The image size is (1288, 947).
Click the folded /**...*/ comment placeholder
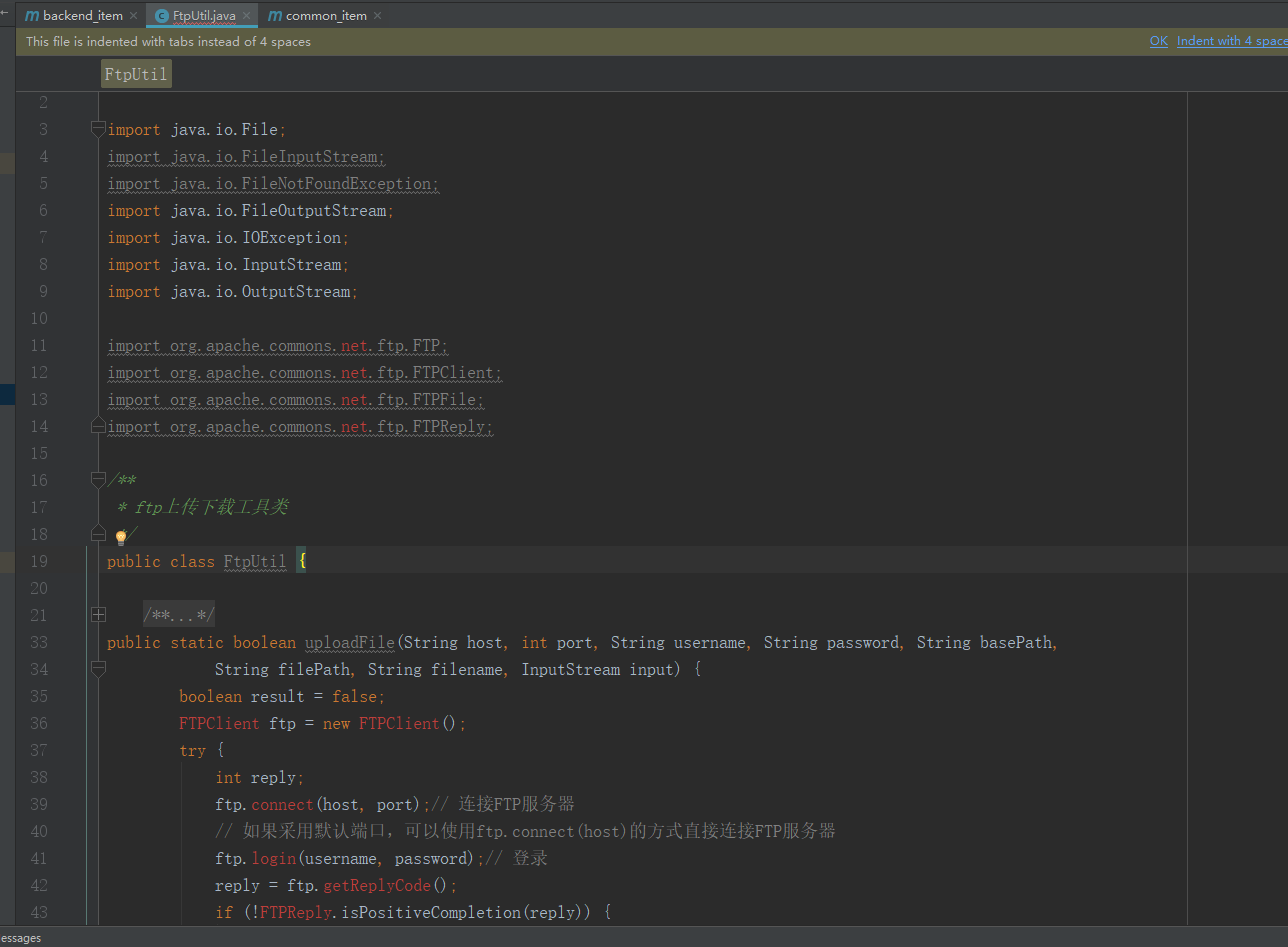179,615
